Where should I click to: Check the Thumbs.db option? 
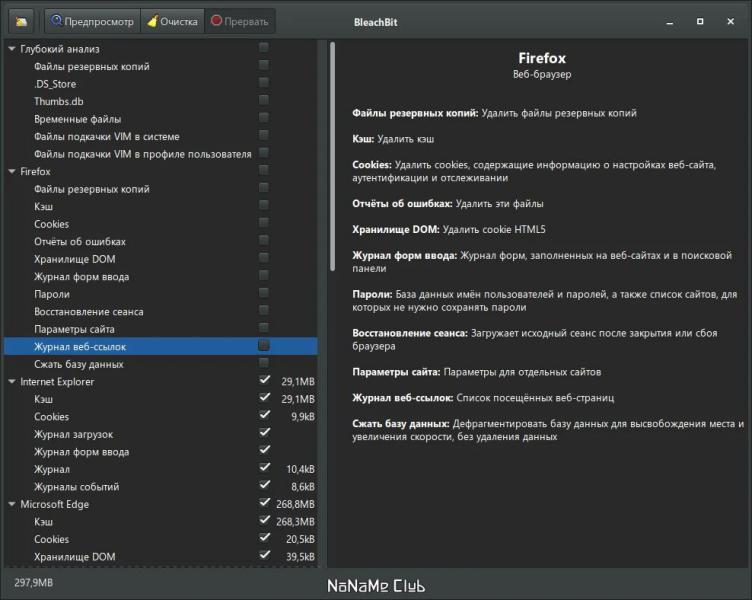[264, 100]
